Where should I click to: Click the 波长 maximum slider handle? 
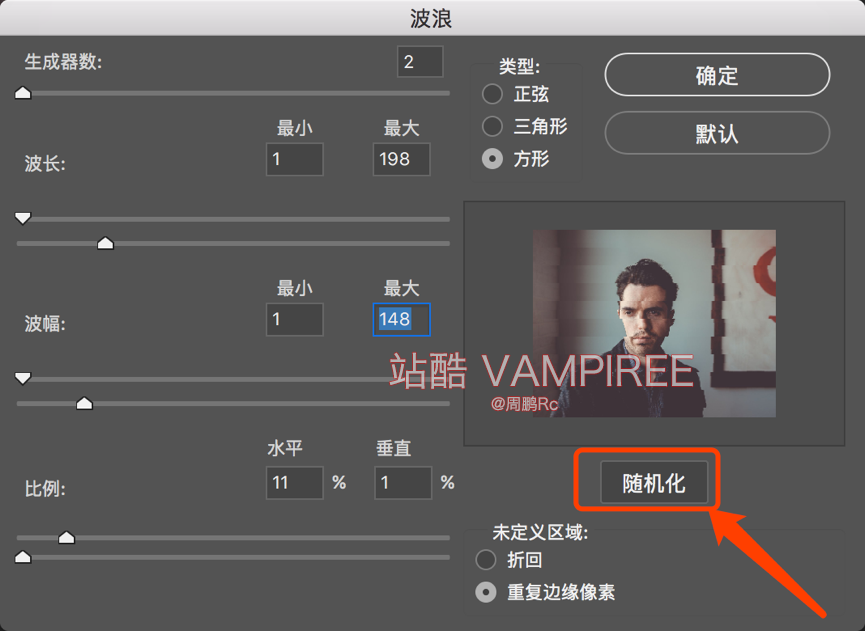click(105, 243)
